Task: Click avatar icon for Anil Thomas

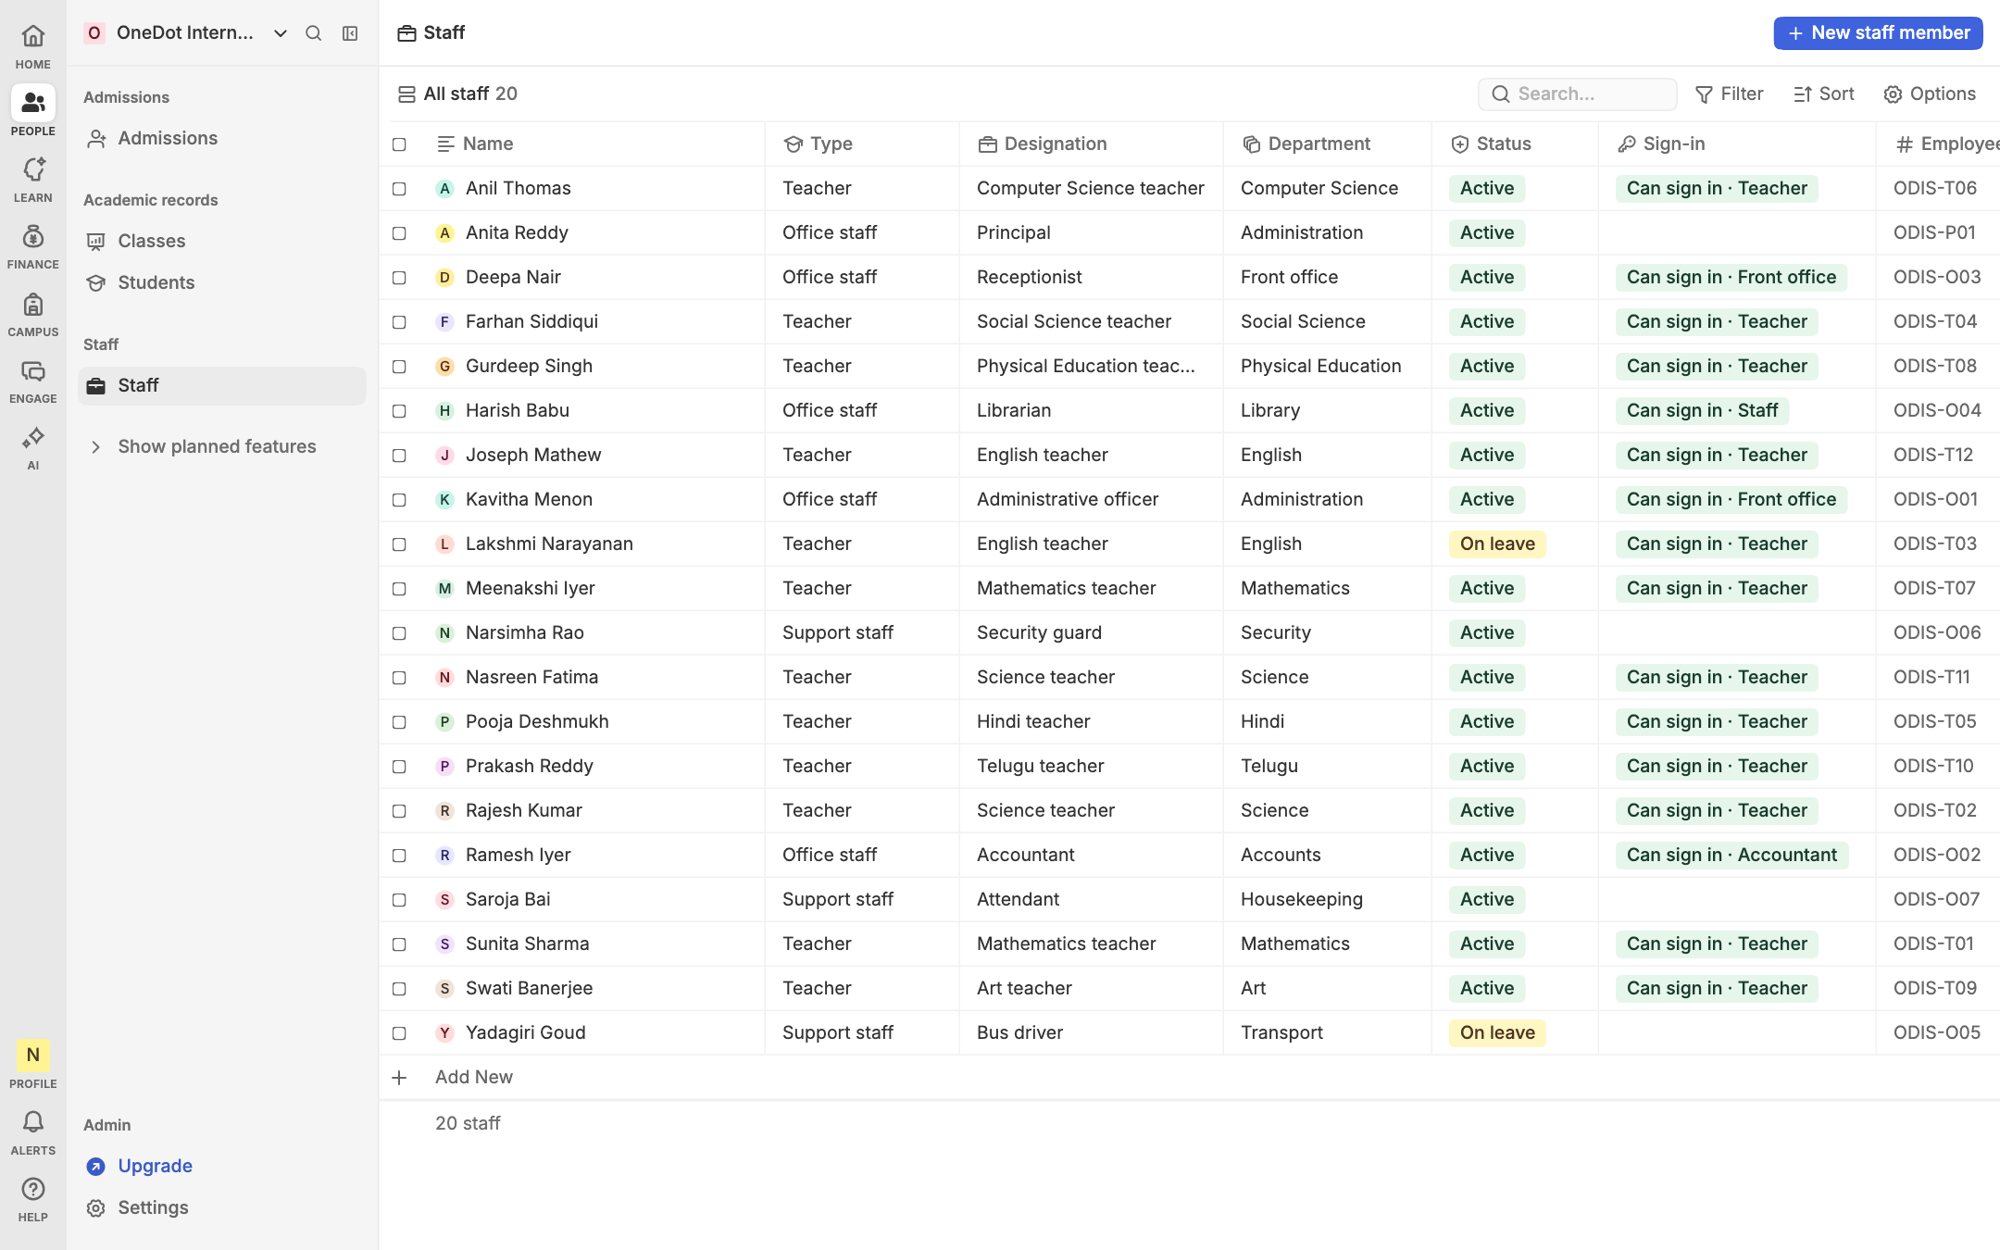Action: pyautogui.click(x=445, y=188)
